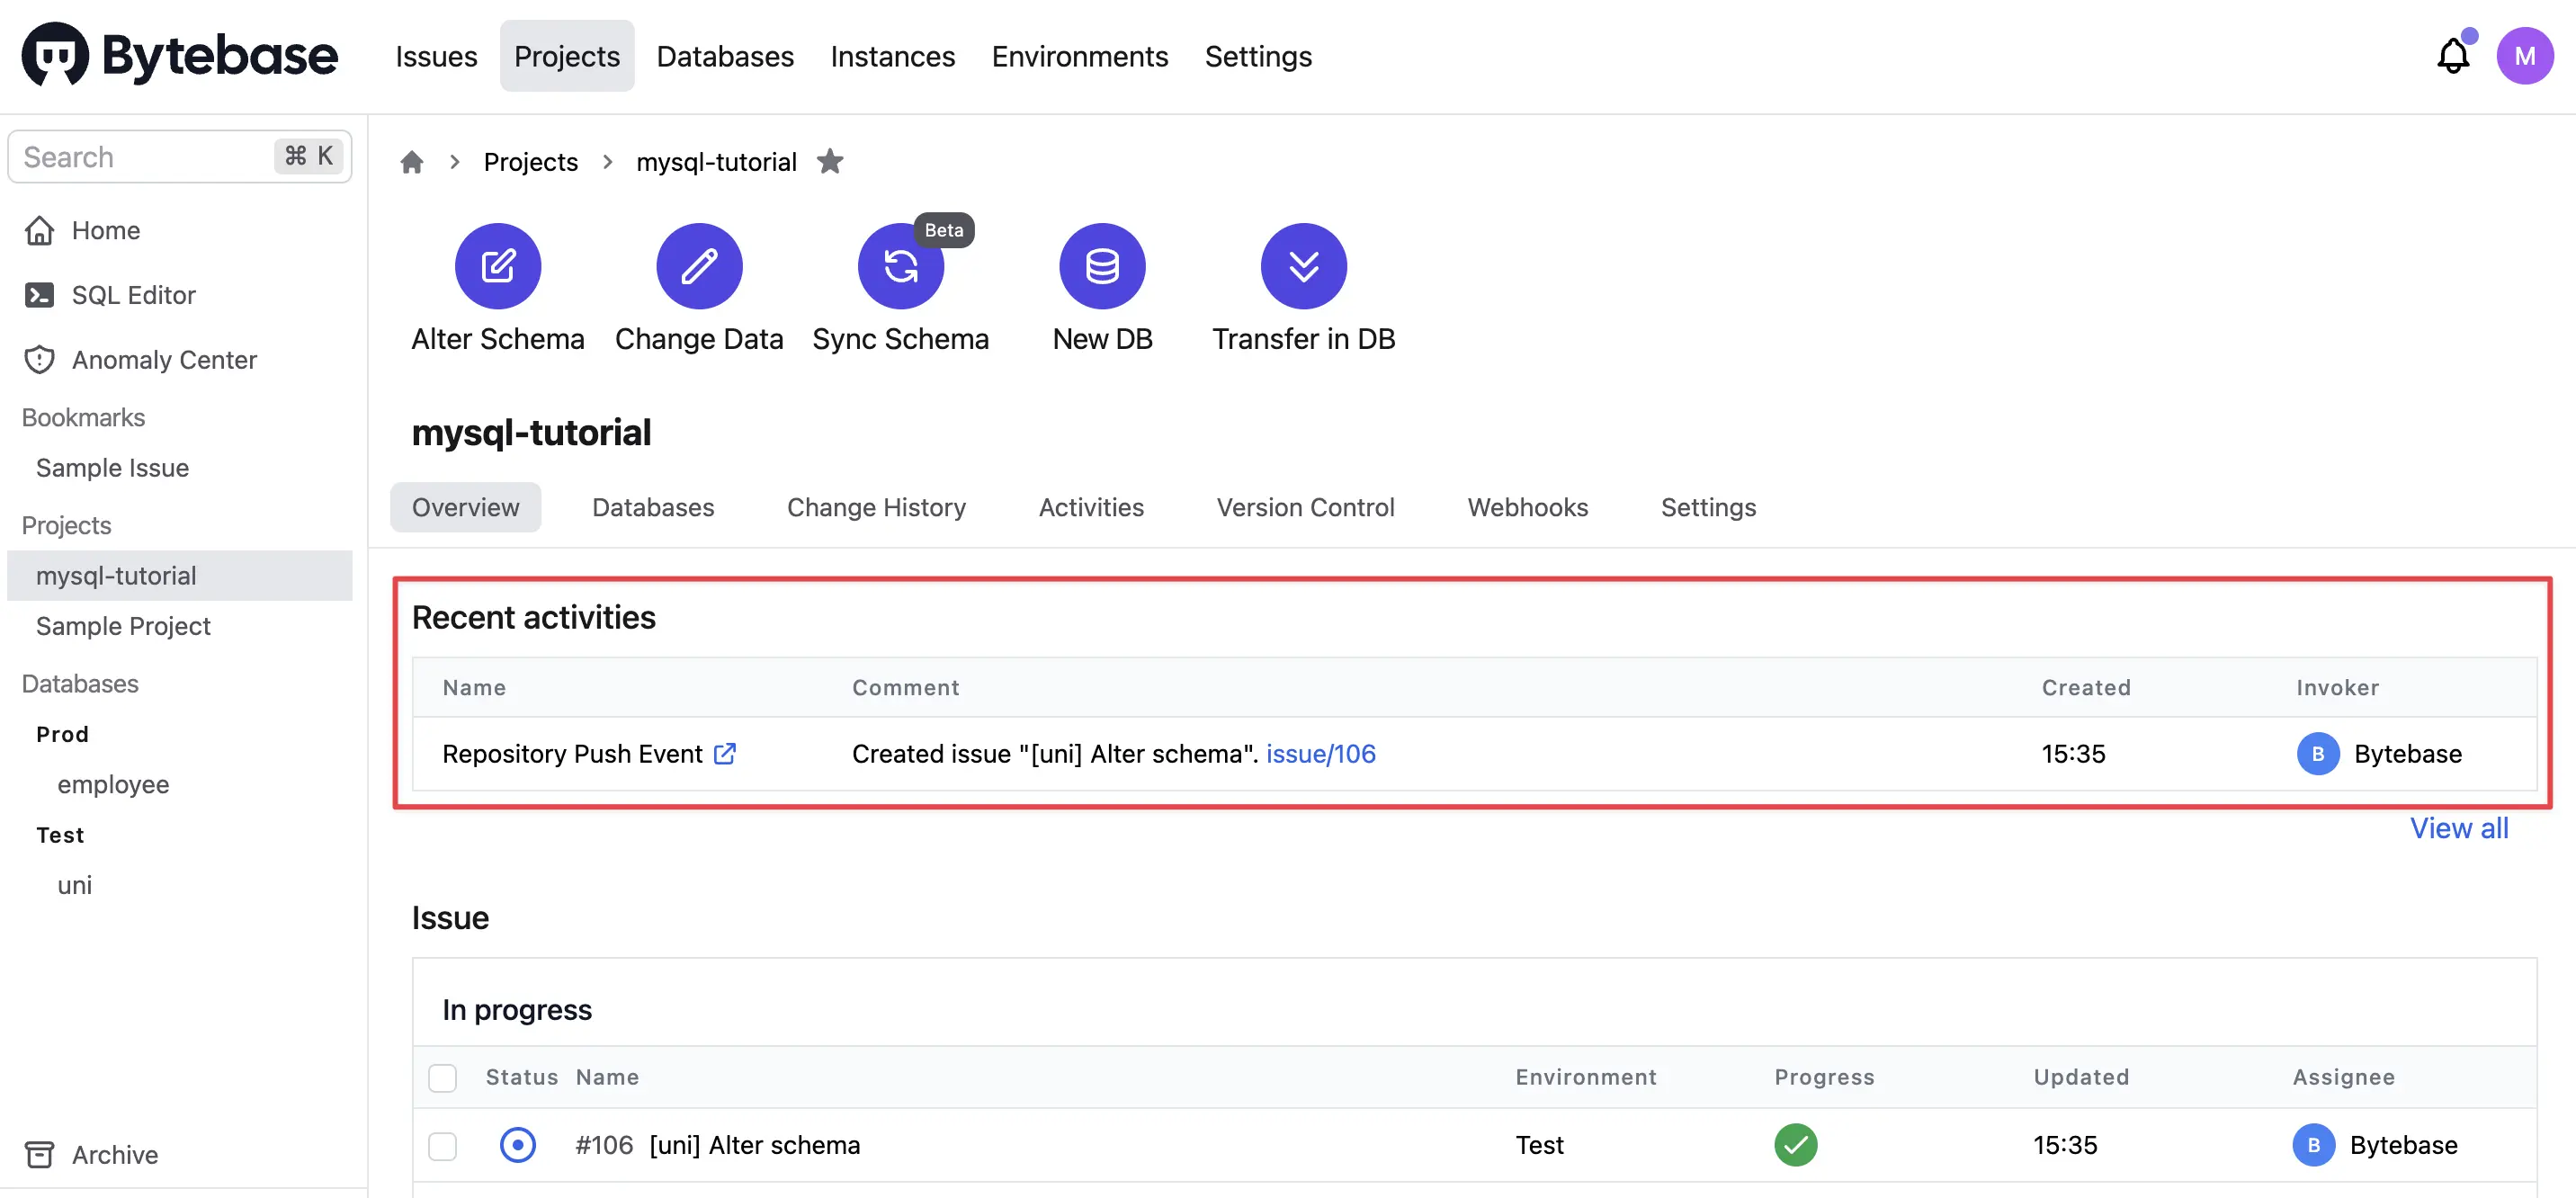Viewport: 2576px width, 1198px height.
Task: Open SQL Editor from sidebar
Action: click(x=133, y=295)
